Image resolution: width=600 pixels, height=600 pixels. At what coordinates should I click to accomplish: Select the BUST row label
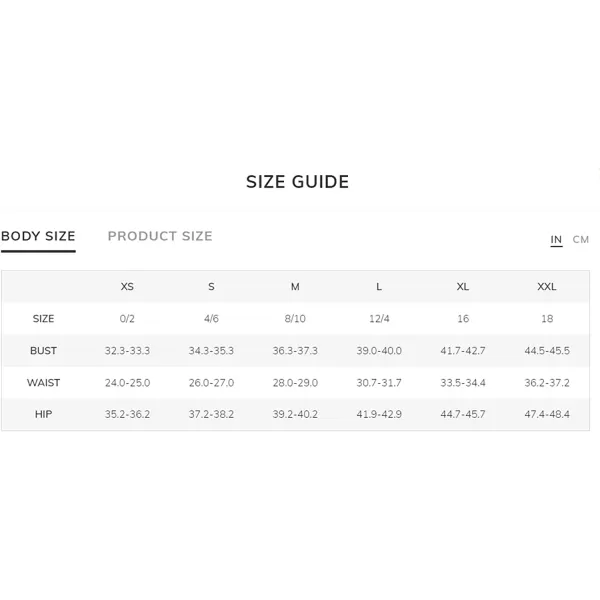click(x=43, y=351)
